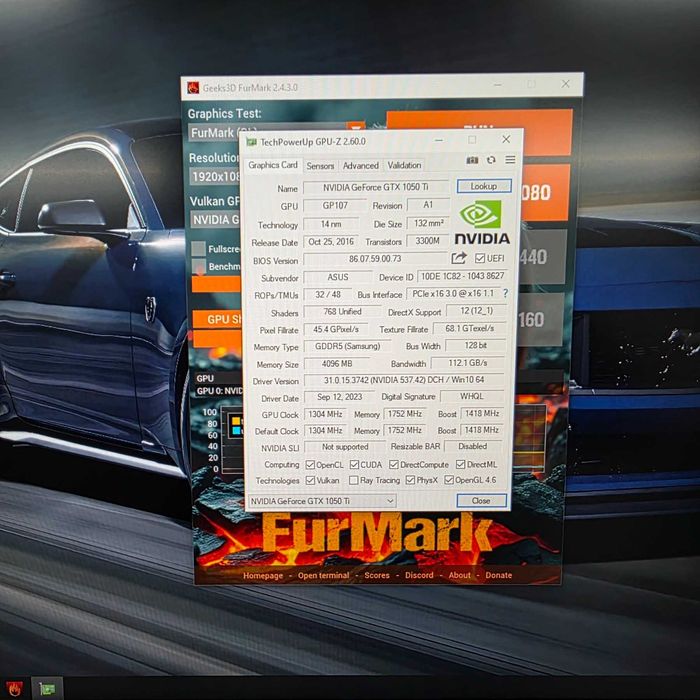The height and width of the screenshot is (700, 700).
Task: Click the Release Date value Oct 25, 2016
Action: tap(331, 242)
